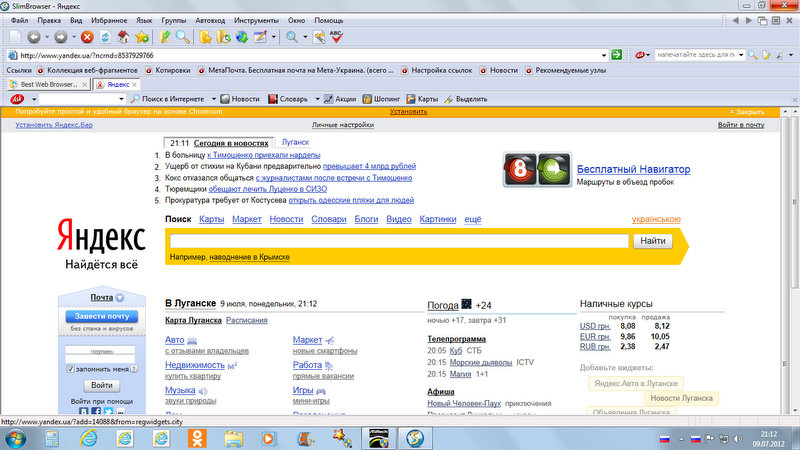This screenshot has width=800, height=450.
Task: Click the Back navigation arrow button
Action: [x=34, y=37]
